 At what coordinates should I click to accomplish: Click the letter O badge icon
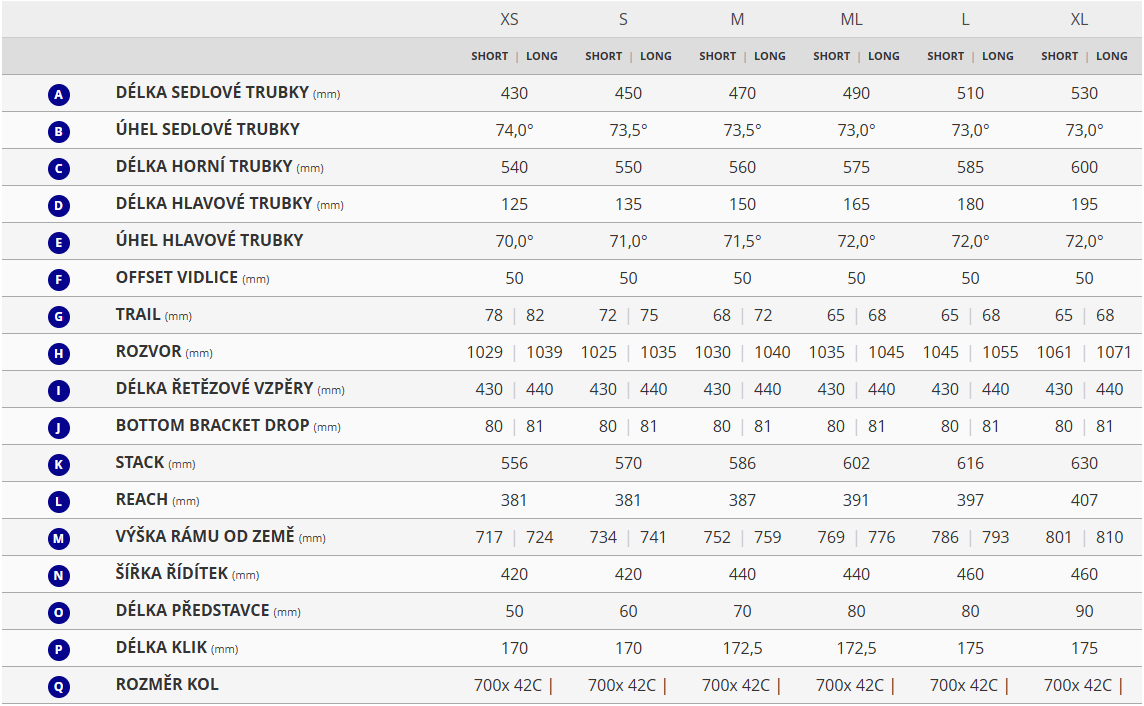click(59, 613)
